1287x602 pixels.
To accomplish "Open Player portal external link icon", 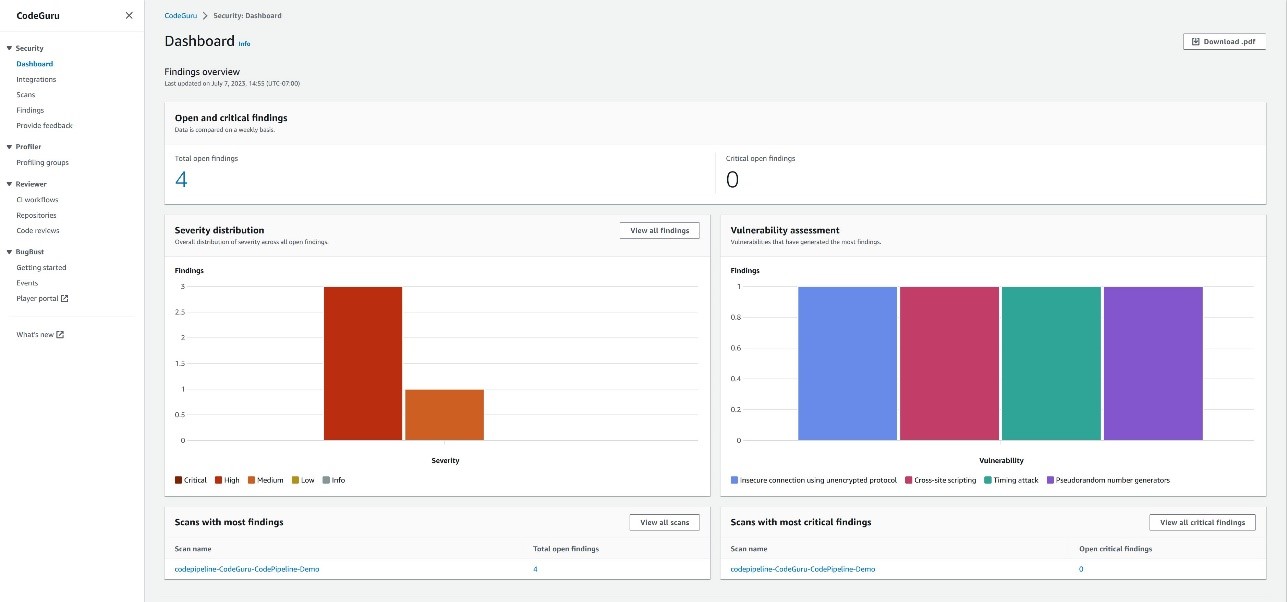I will [x=65, y=298].
